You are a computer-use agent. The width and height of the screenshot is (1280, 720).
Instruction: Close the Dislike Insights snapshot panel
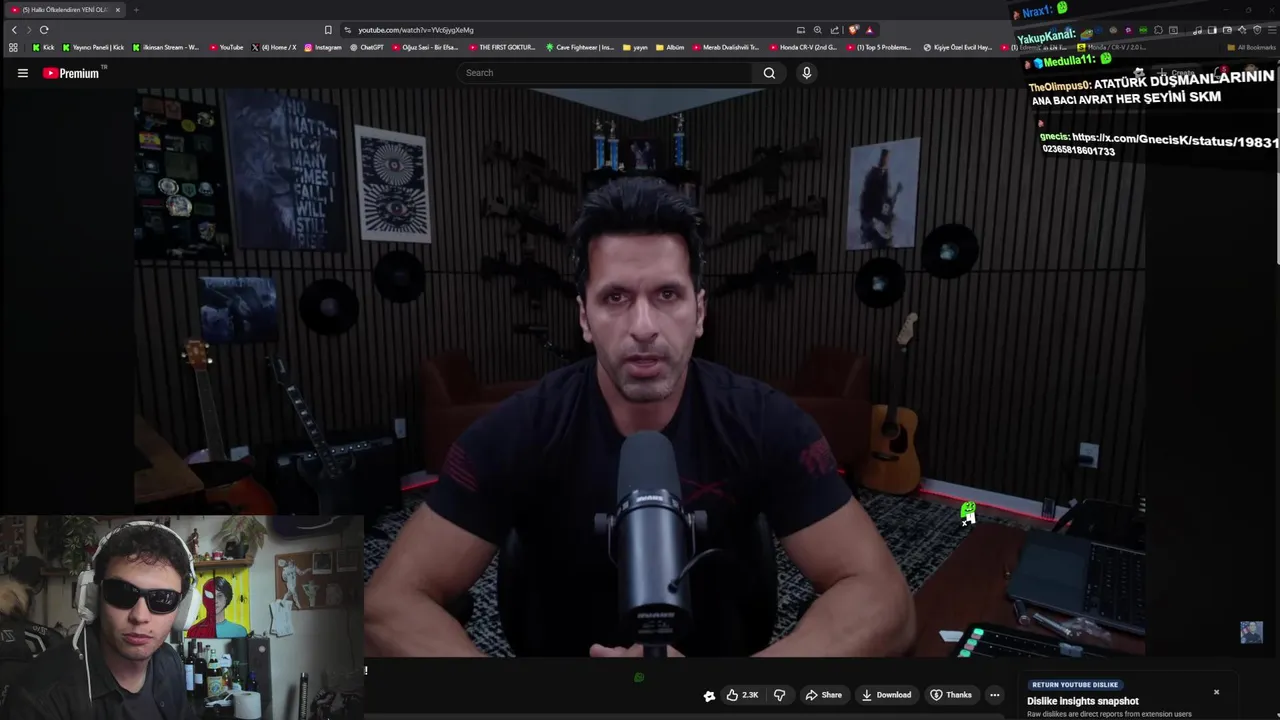coord(1216,692)
